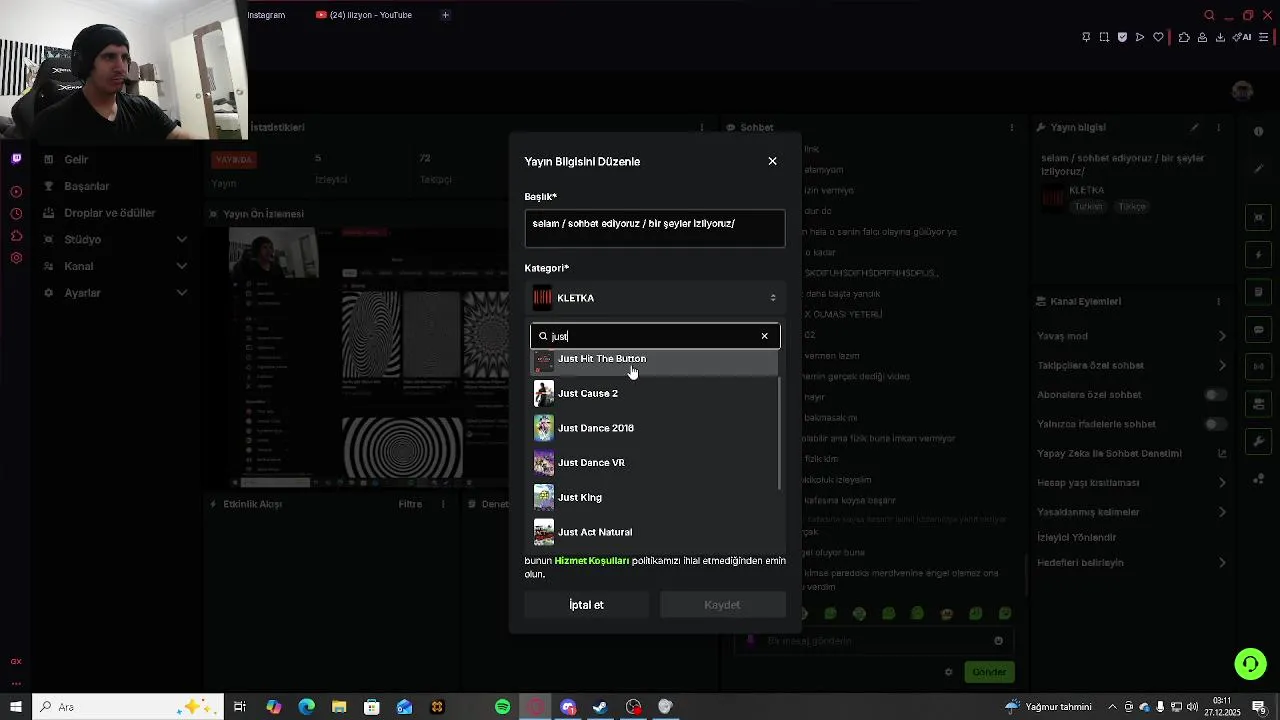The height and width of the screenshot is (720, 1280).
Task: Choose the Just King category
Action: [654, 497]
